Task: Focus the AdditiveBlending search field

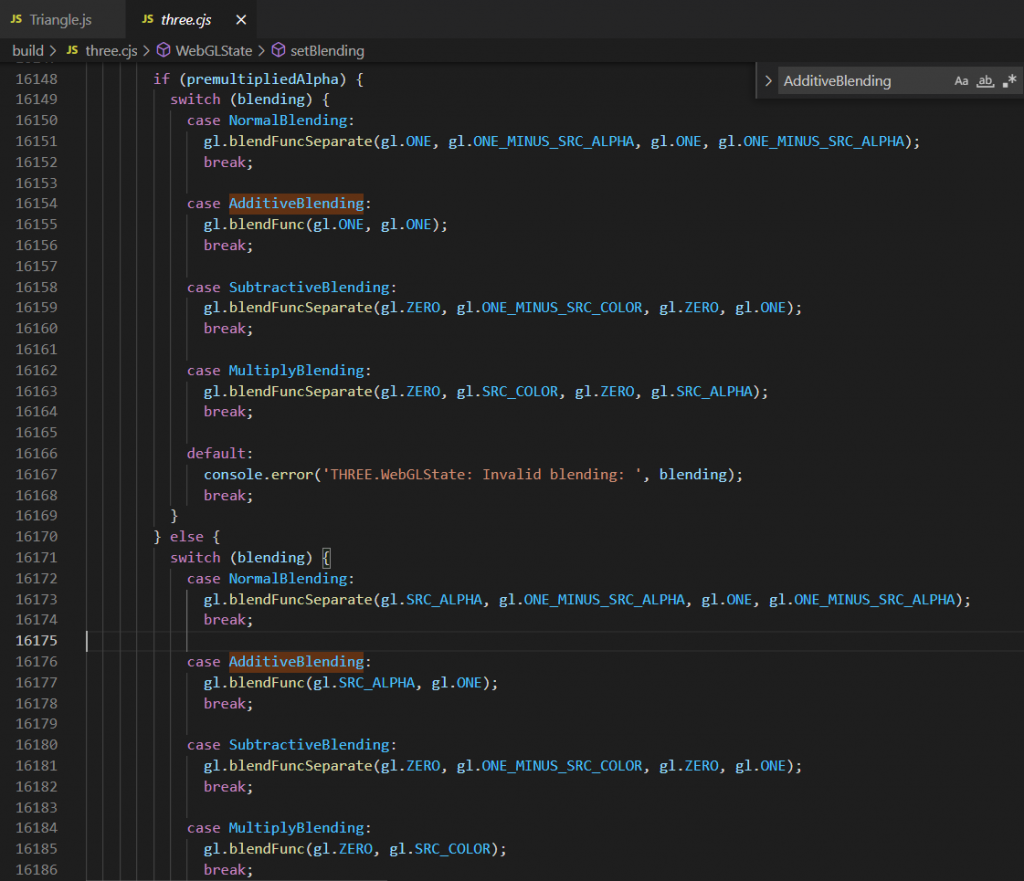Action: 865,81
